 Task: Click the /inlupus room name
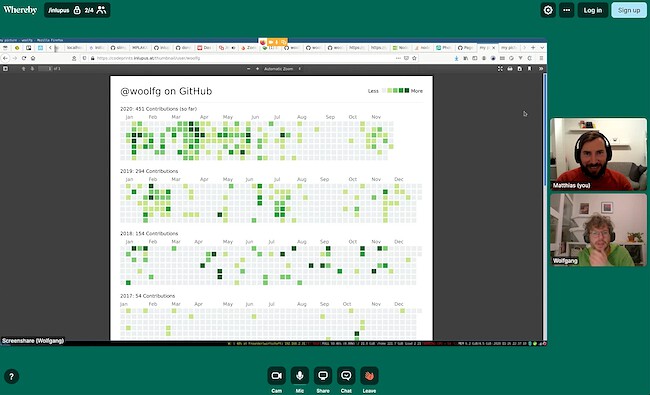click(58, 10)
